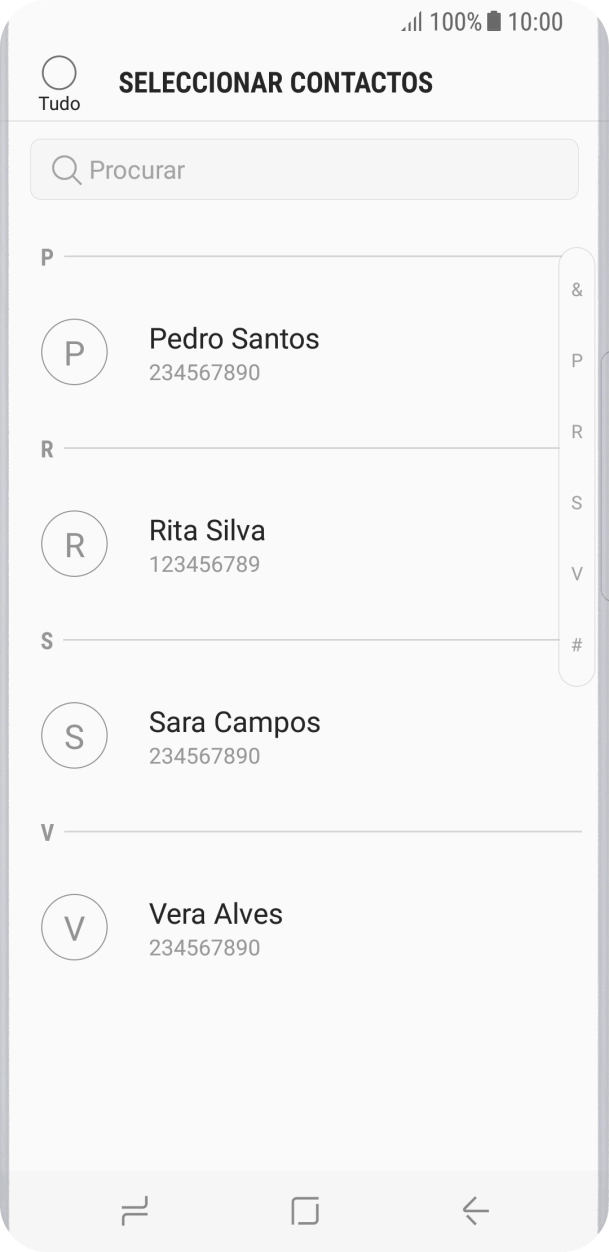
Task: Tap the Sara Campos avatar circle
Action: pos(74,736)
